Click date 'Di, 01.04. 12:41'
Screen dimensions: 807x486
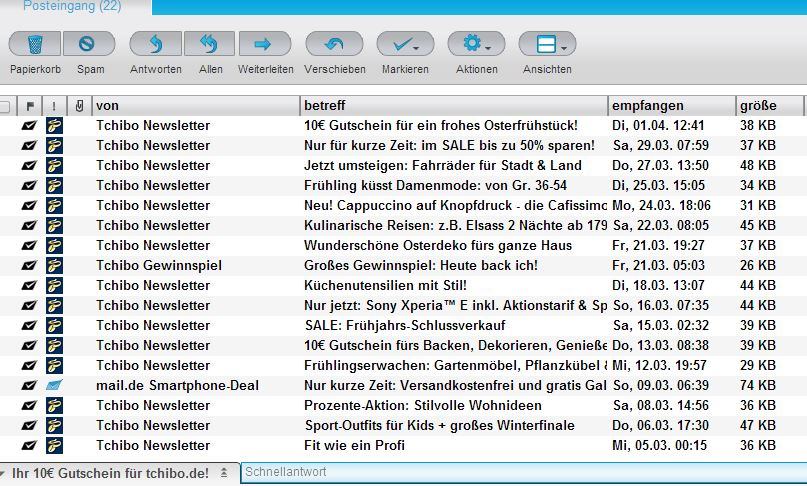[x=658, y=126]
